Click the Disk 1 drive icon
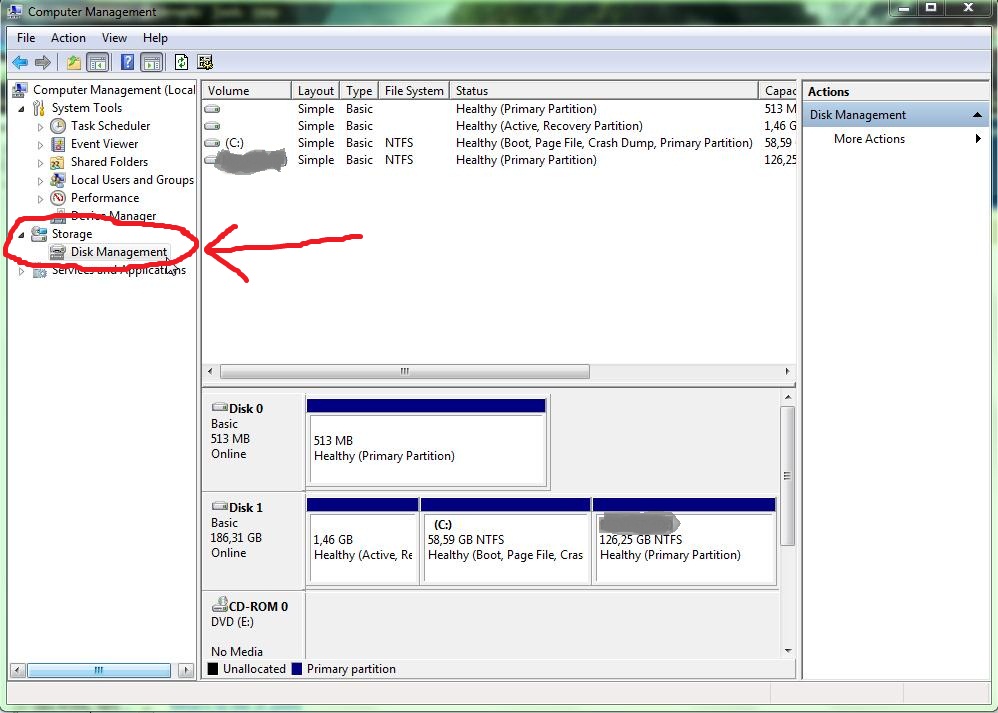The height and width of the screenshot is (713, 998). (220, 507)
